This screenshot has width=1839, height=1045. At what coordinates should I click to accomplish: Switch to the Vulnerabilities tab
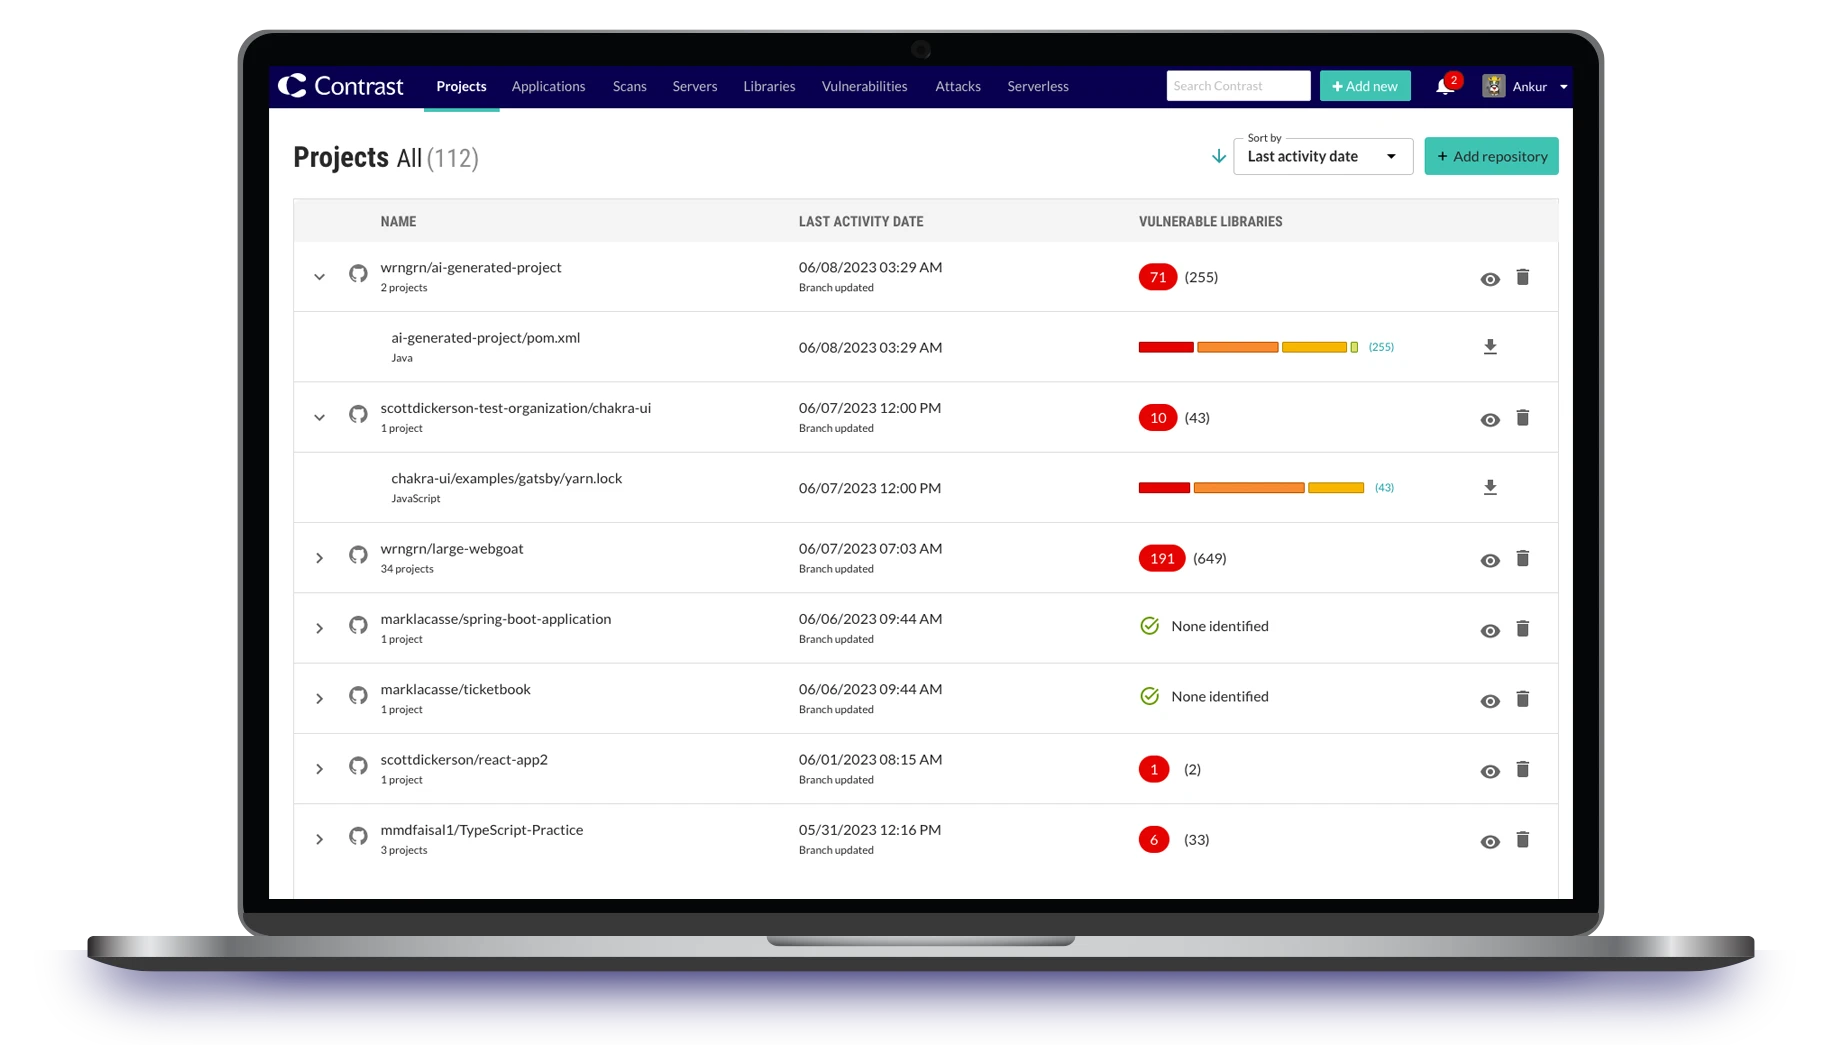click(863, 86)
